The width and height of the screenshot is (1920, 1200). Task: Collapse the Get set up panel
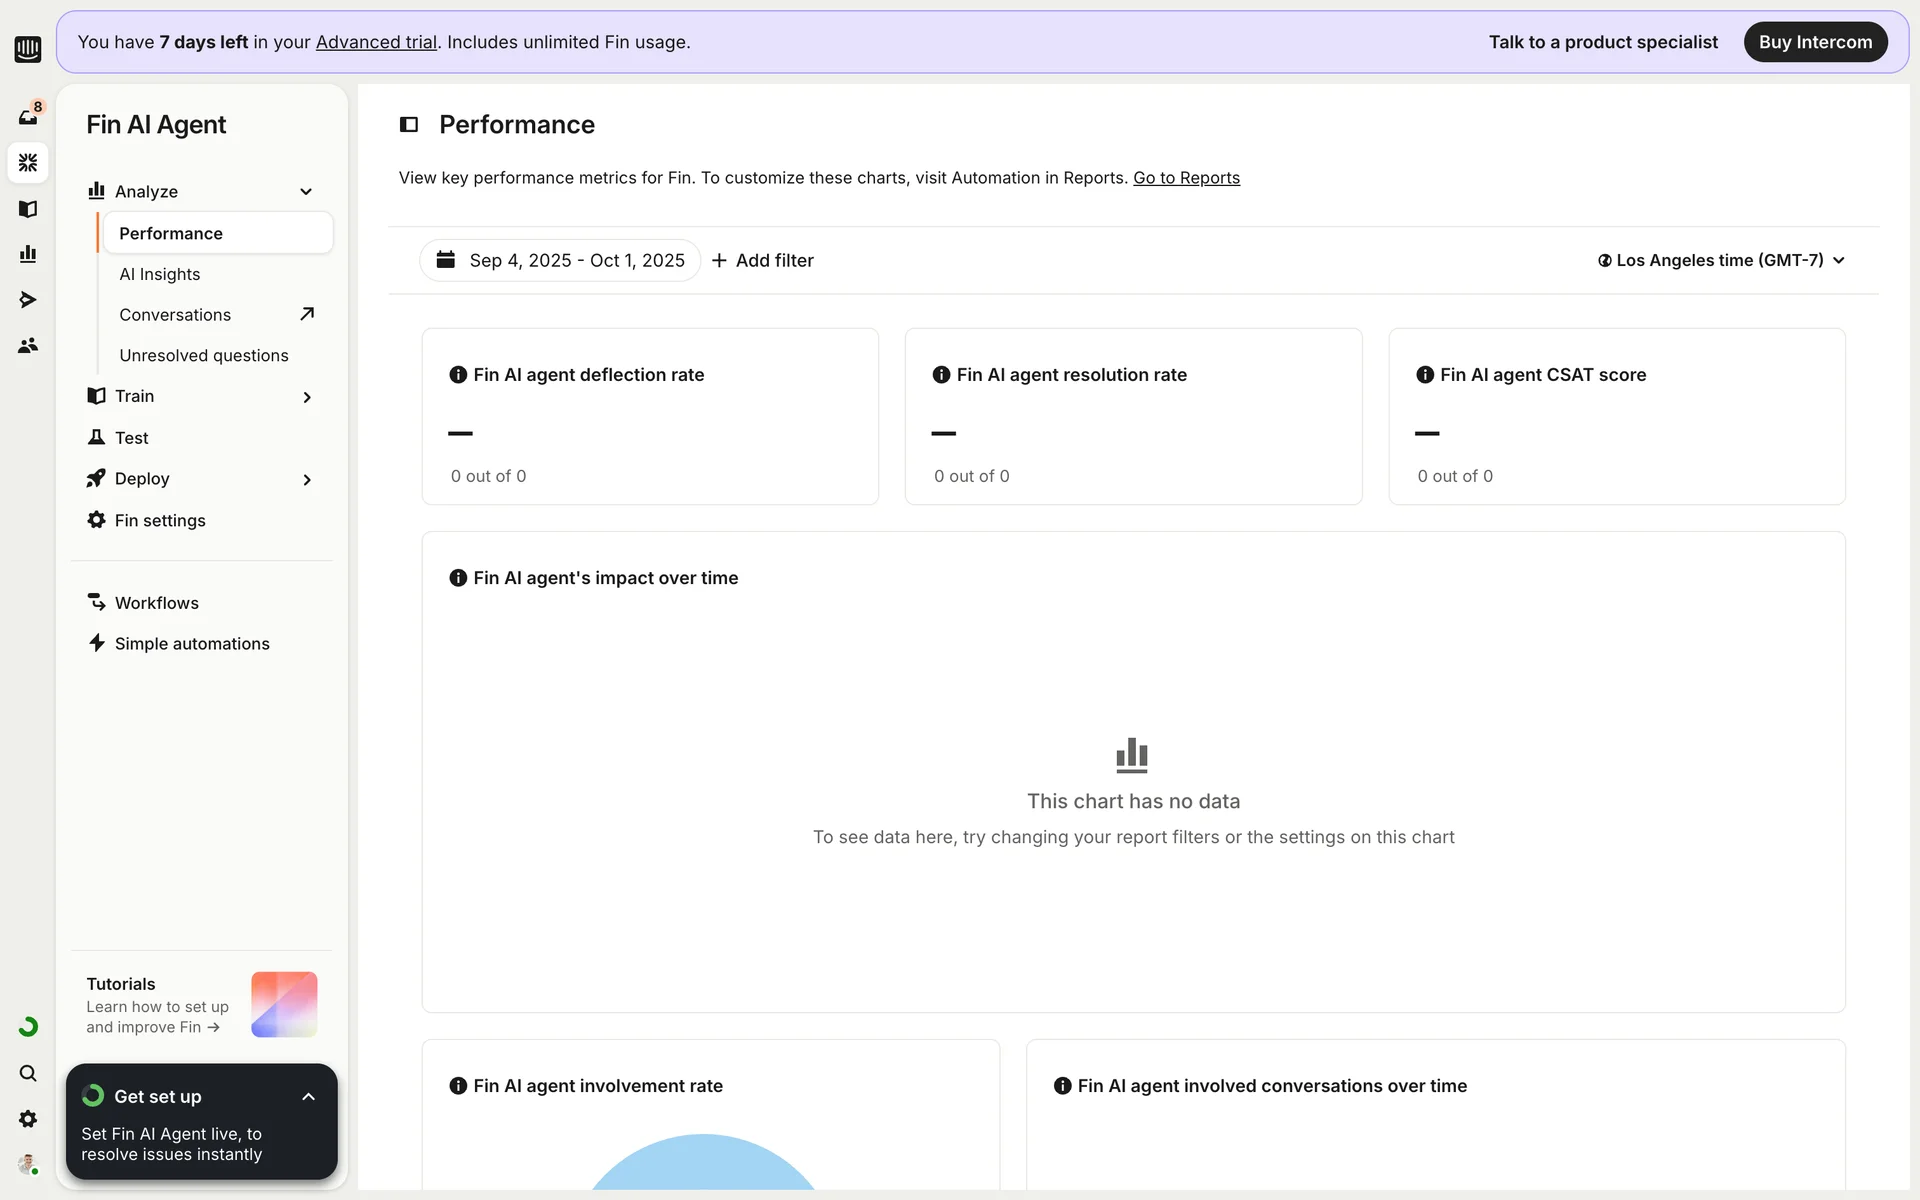(308, 1097)
